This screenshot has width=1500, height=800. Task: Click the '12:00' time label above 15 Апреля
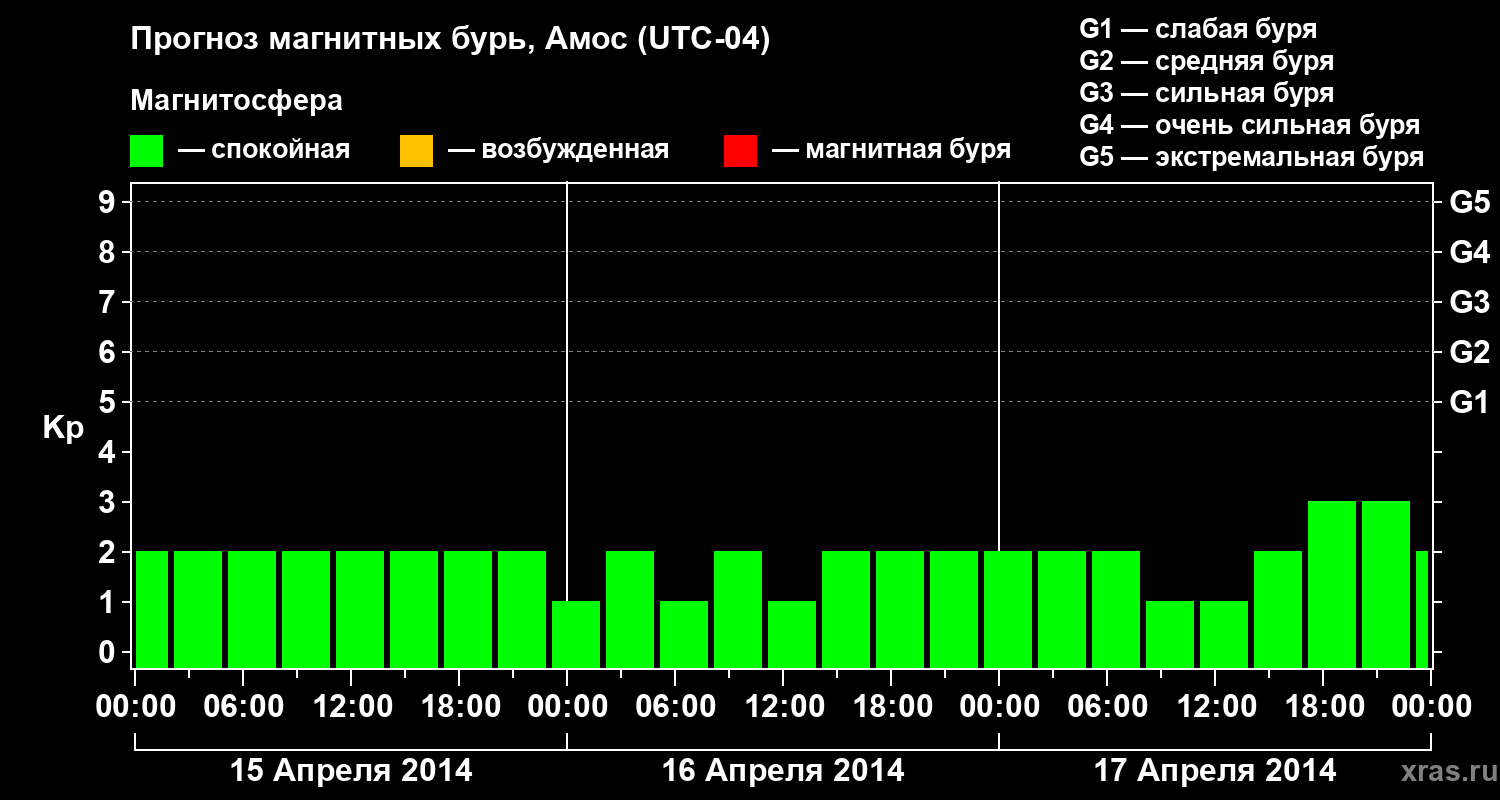(351, 706)
